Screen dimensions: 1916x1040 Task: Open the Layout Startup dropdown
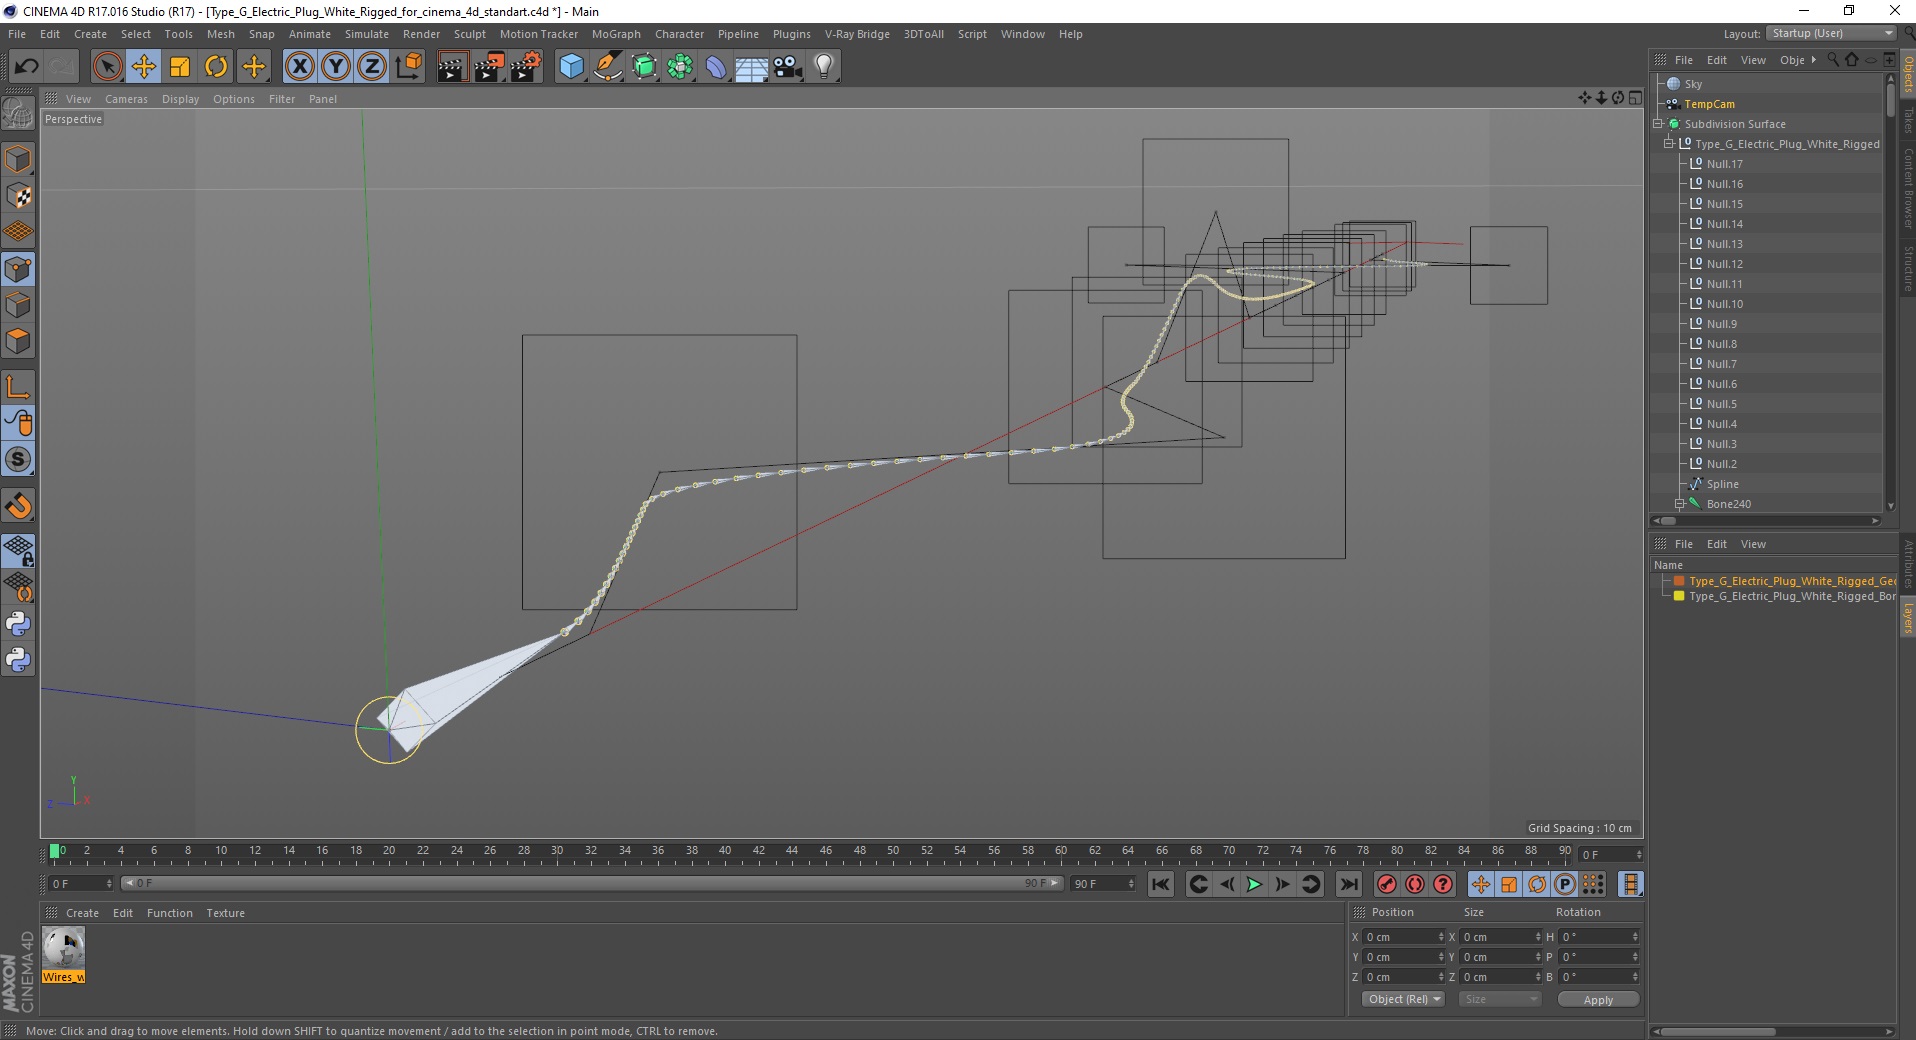pos(1832,33)
